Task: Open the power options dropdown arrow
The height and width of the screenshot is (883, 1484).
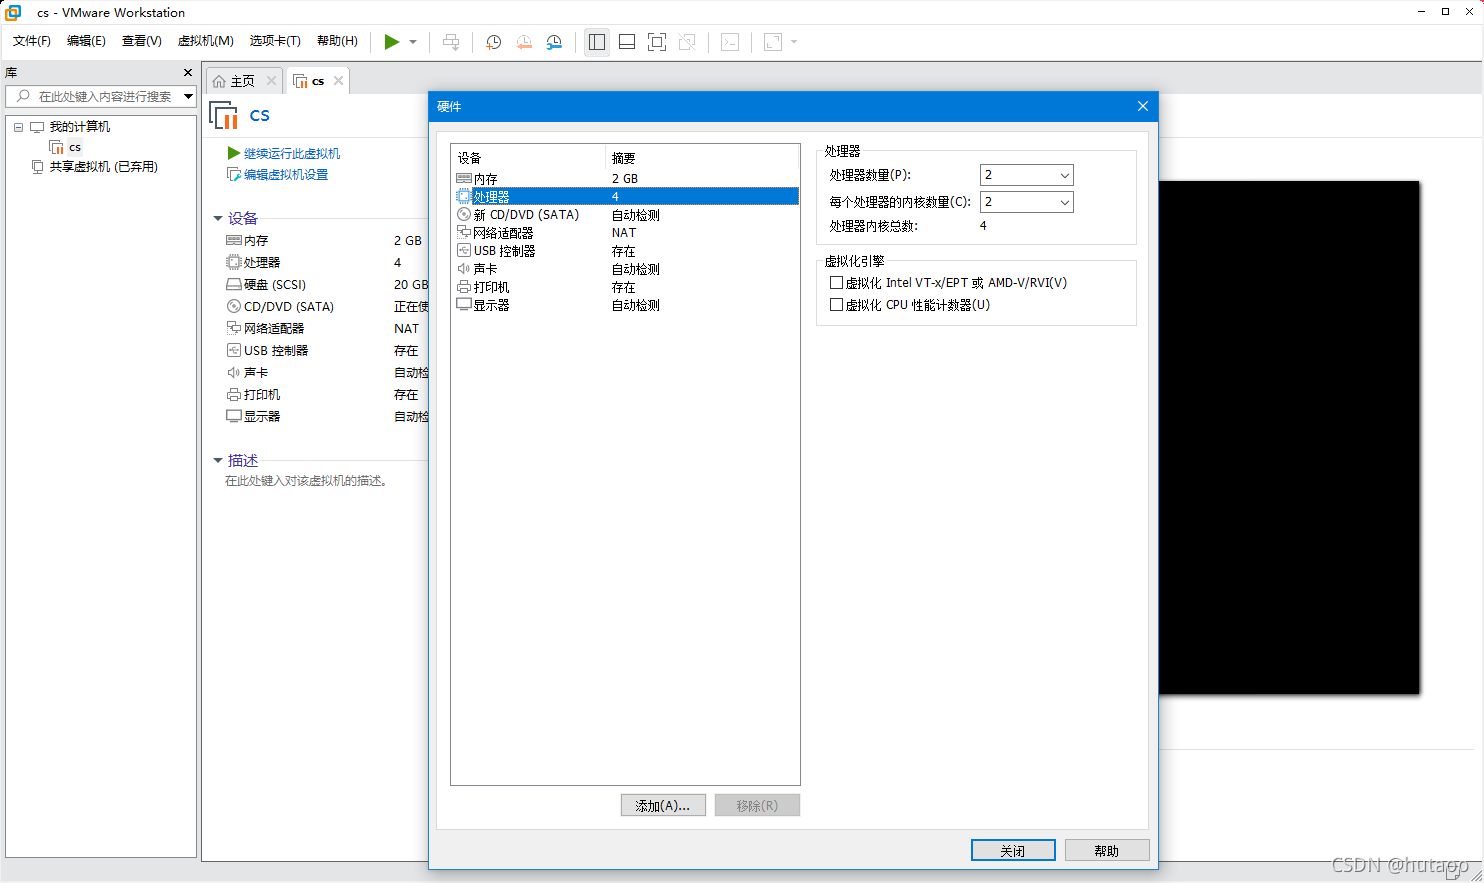Action: tap(413, 42)
